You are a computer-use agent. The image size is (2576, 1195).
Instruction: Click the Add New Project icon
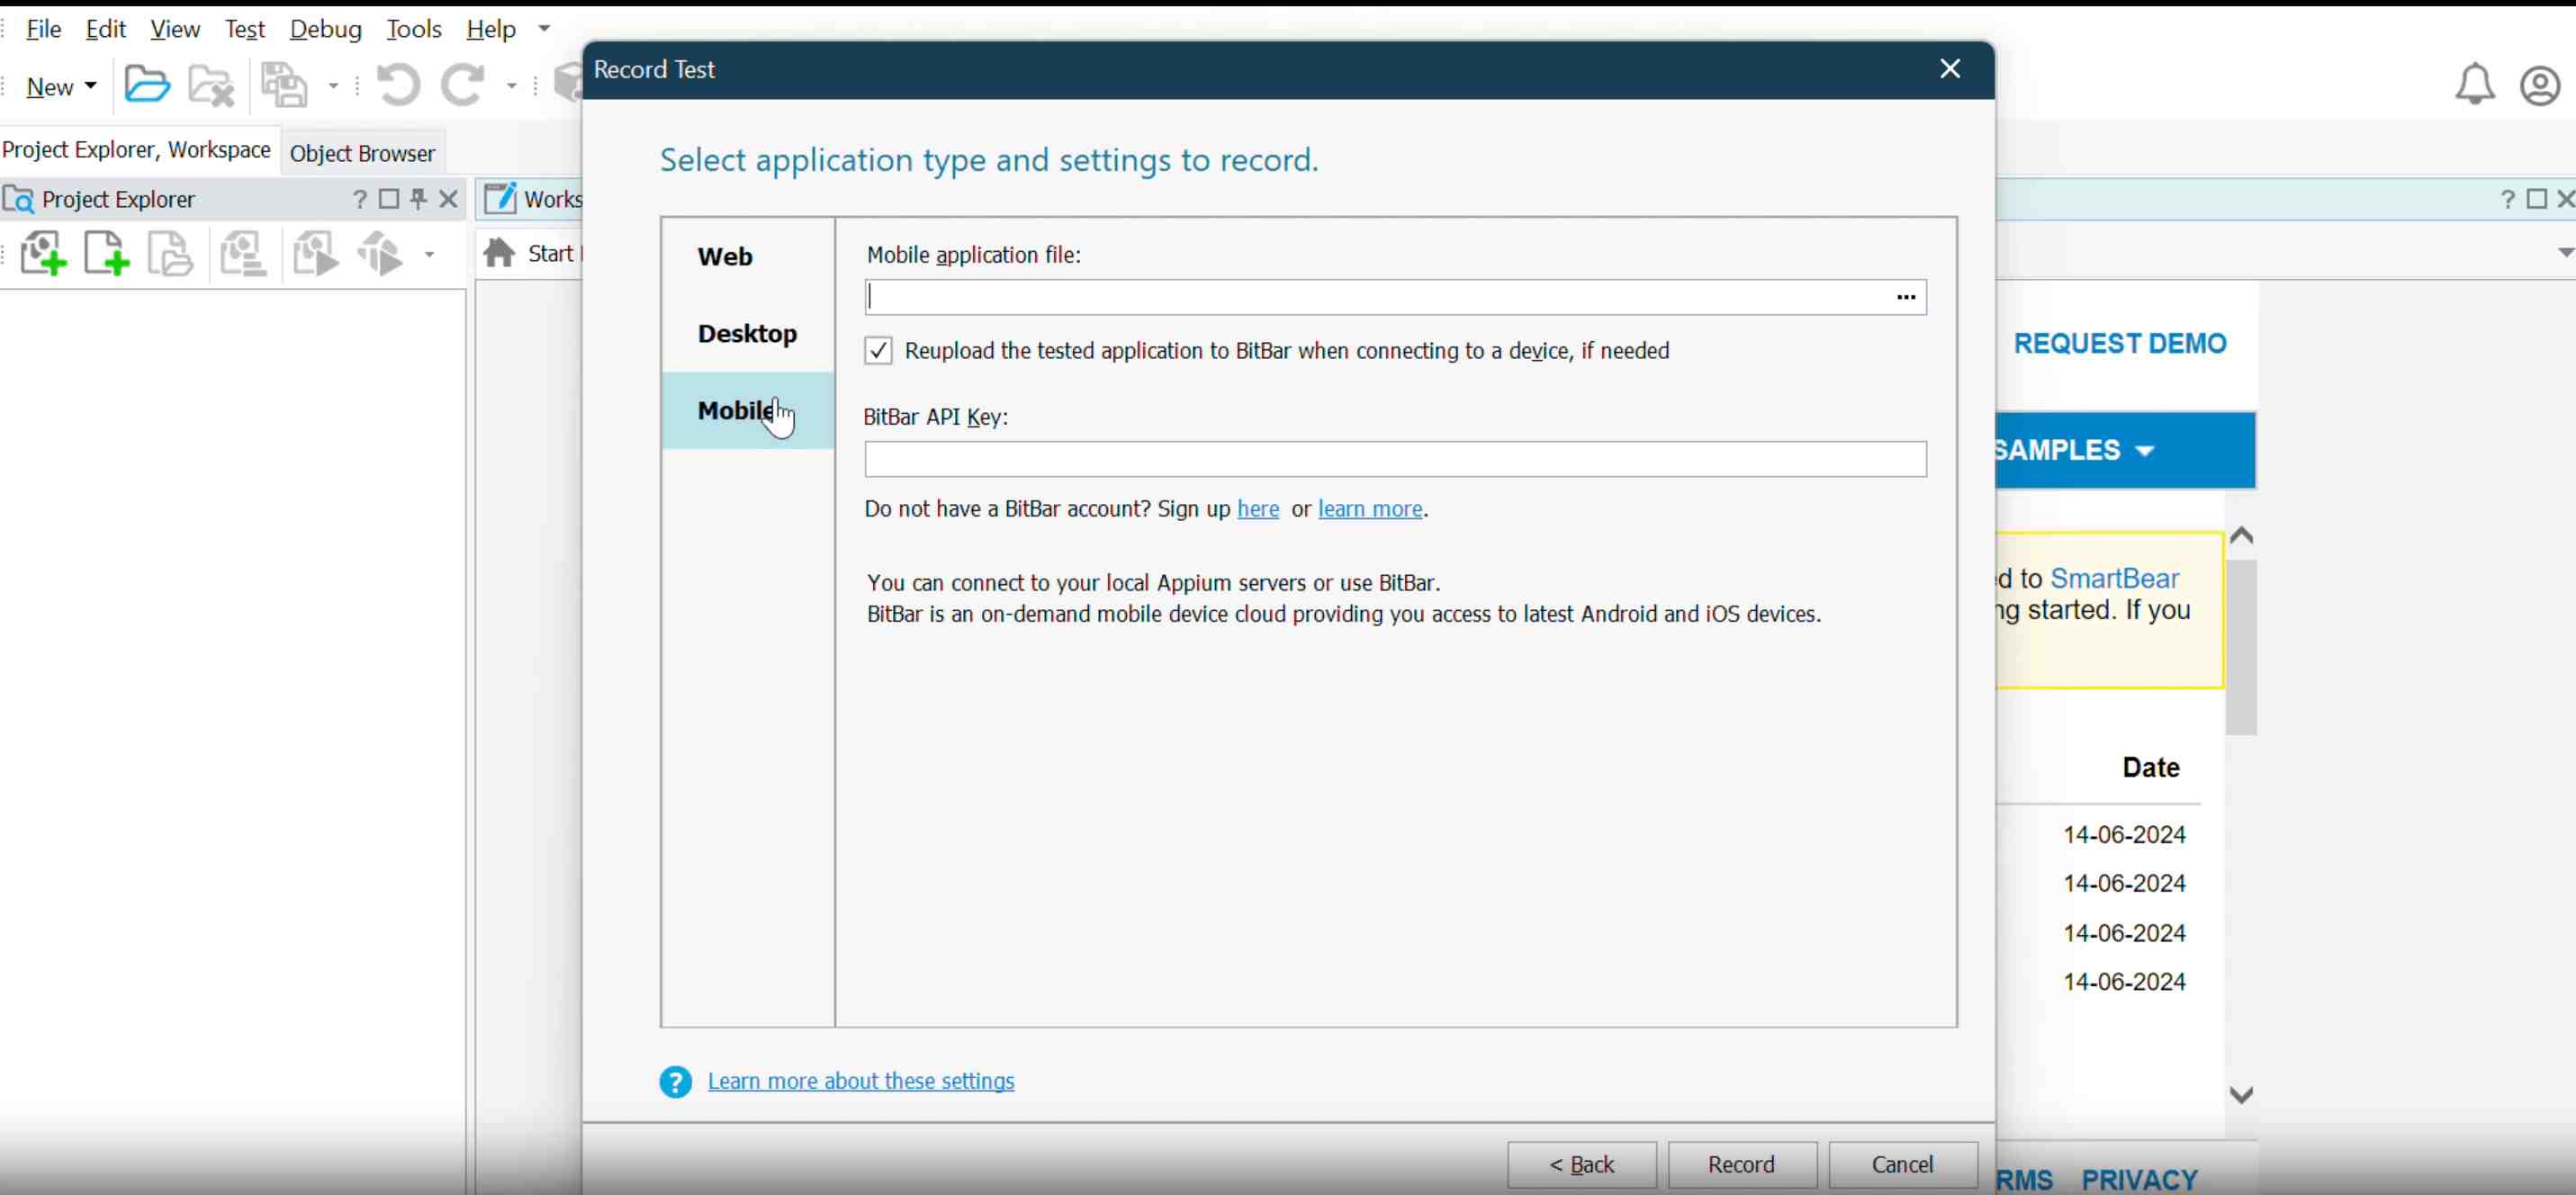click(43, 254)
